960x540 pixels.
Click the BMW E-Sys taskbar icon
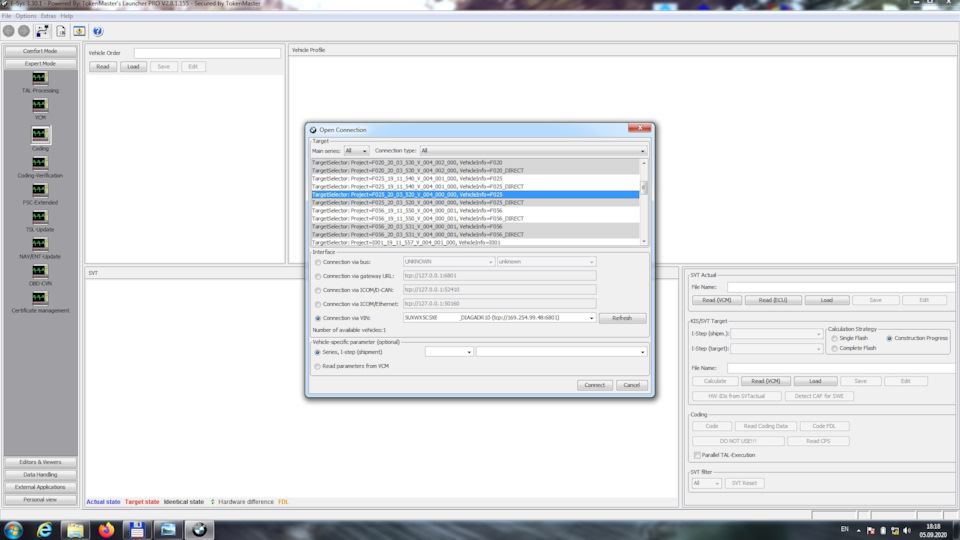pos(200,530)
